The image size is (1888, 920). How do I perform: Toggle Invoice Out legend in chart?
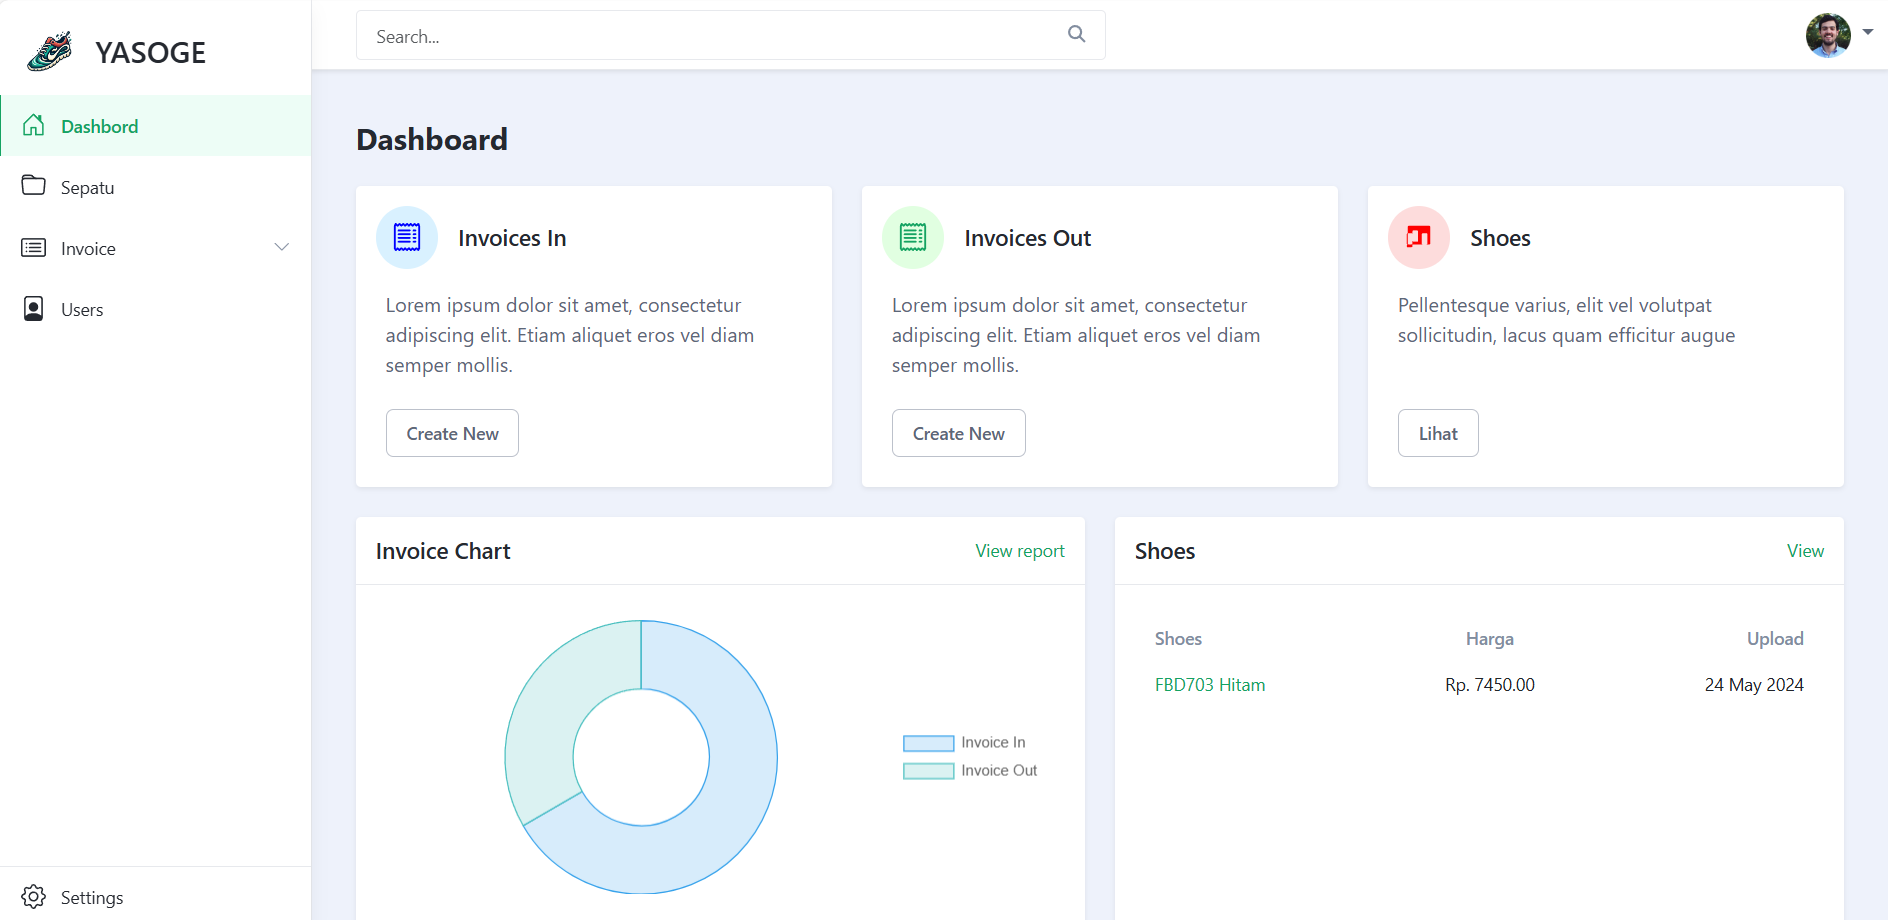(970, 771)
